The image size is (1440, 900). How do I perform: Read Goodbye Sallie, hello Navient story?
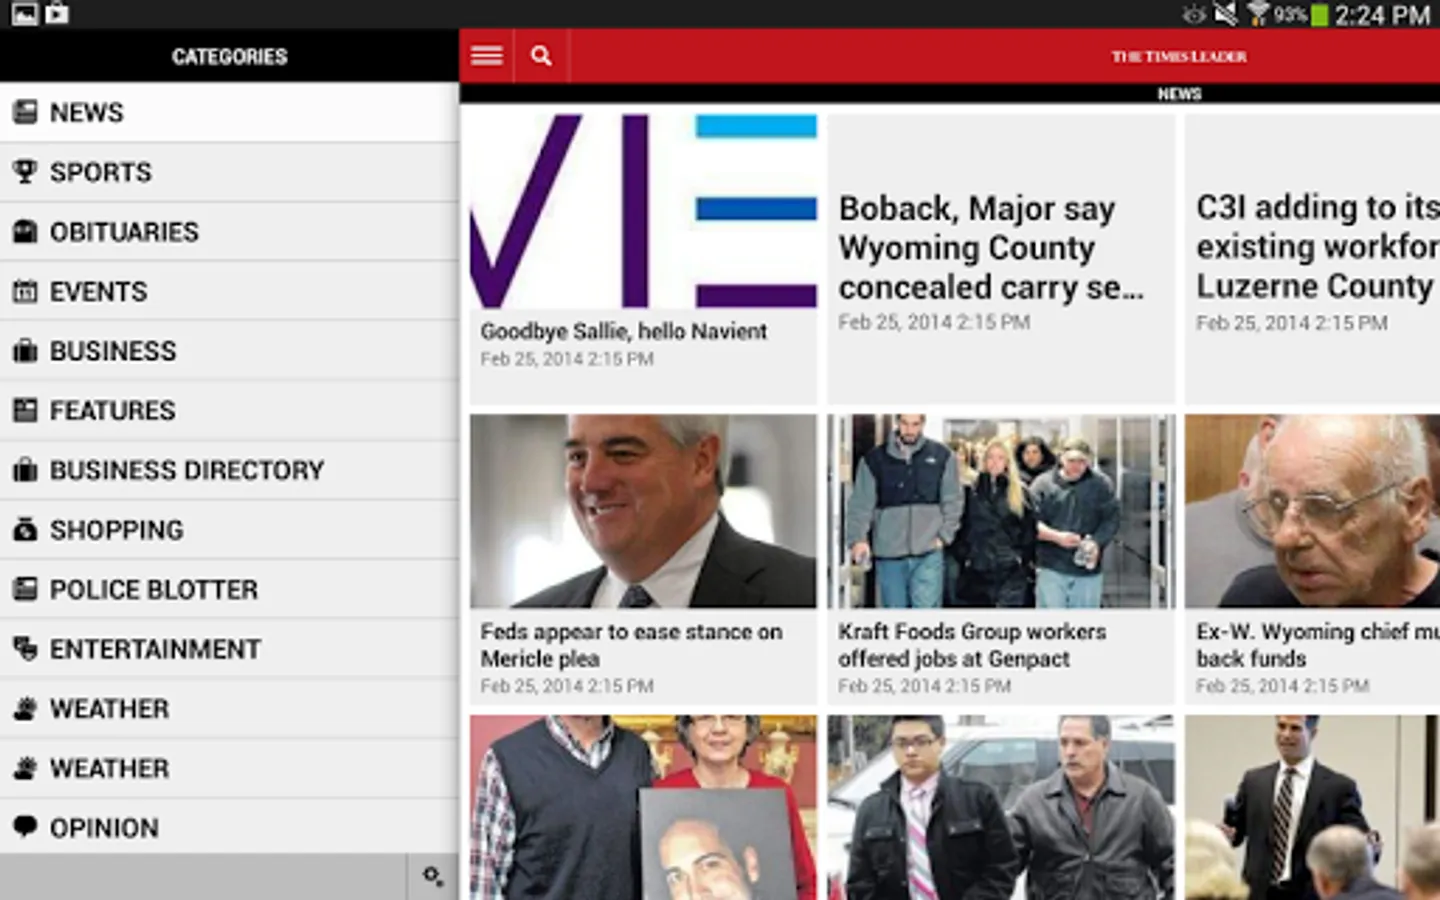point(623,331)
